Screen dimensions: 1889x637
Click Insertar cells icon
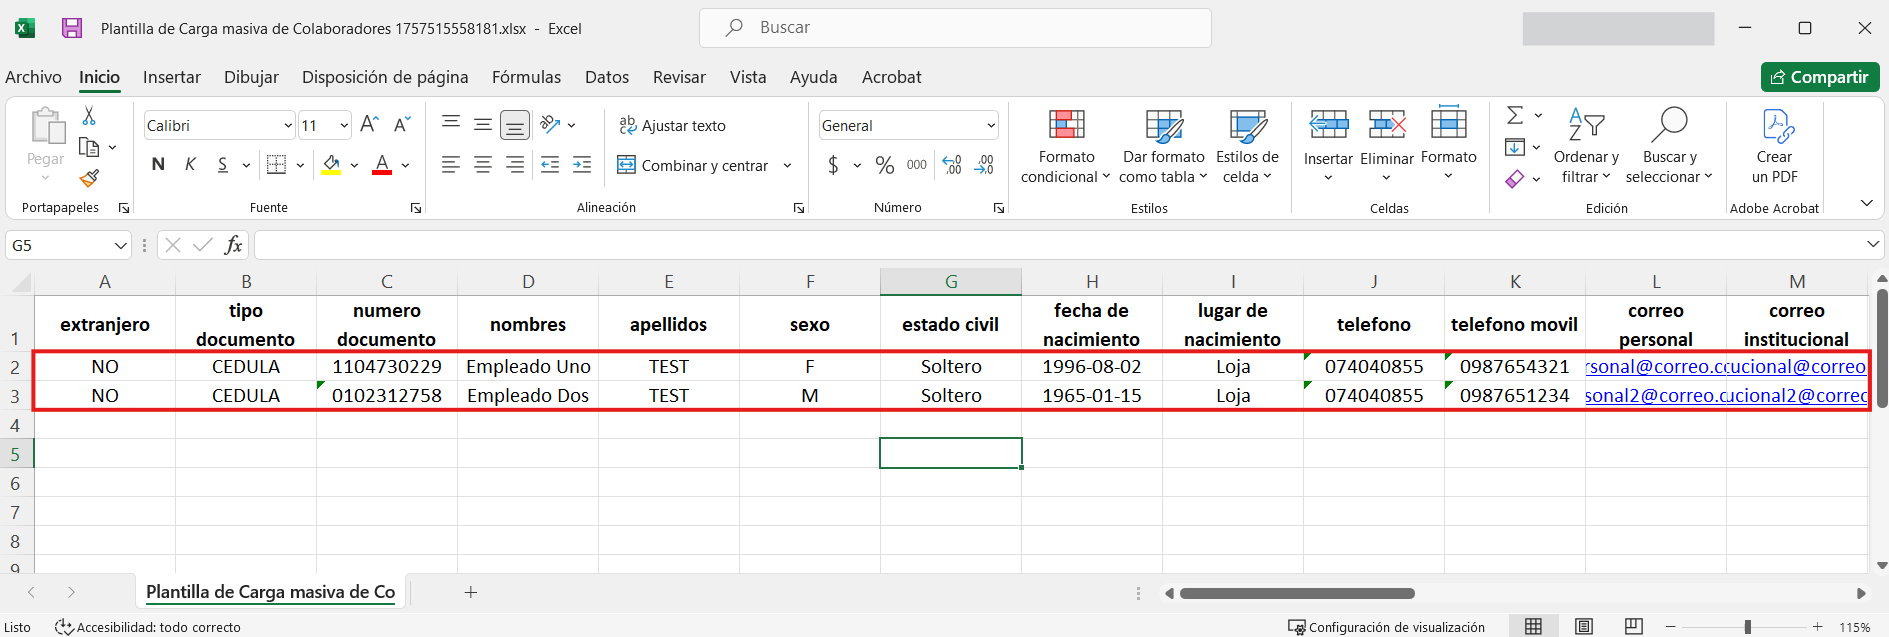coord(1328,125)
